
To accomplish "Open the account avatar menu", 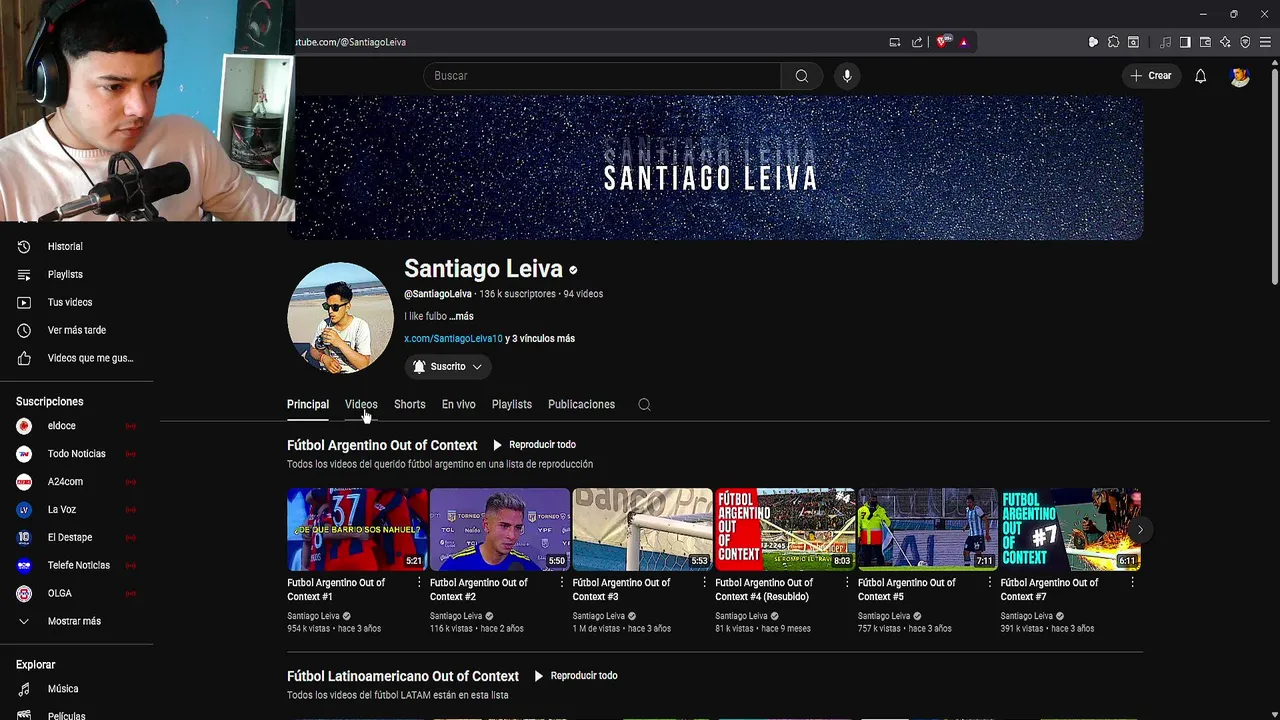I will (x=1240, y=76).
